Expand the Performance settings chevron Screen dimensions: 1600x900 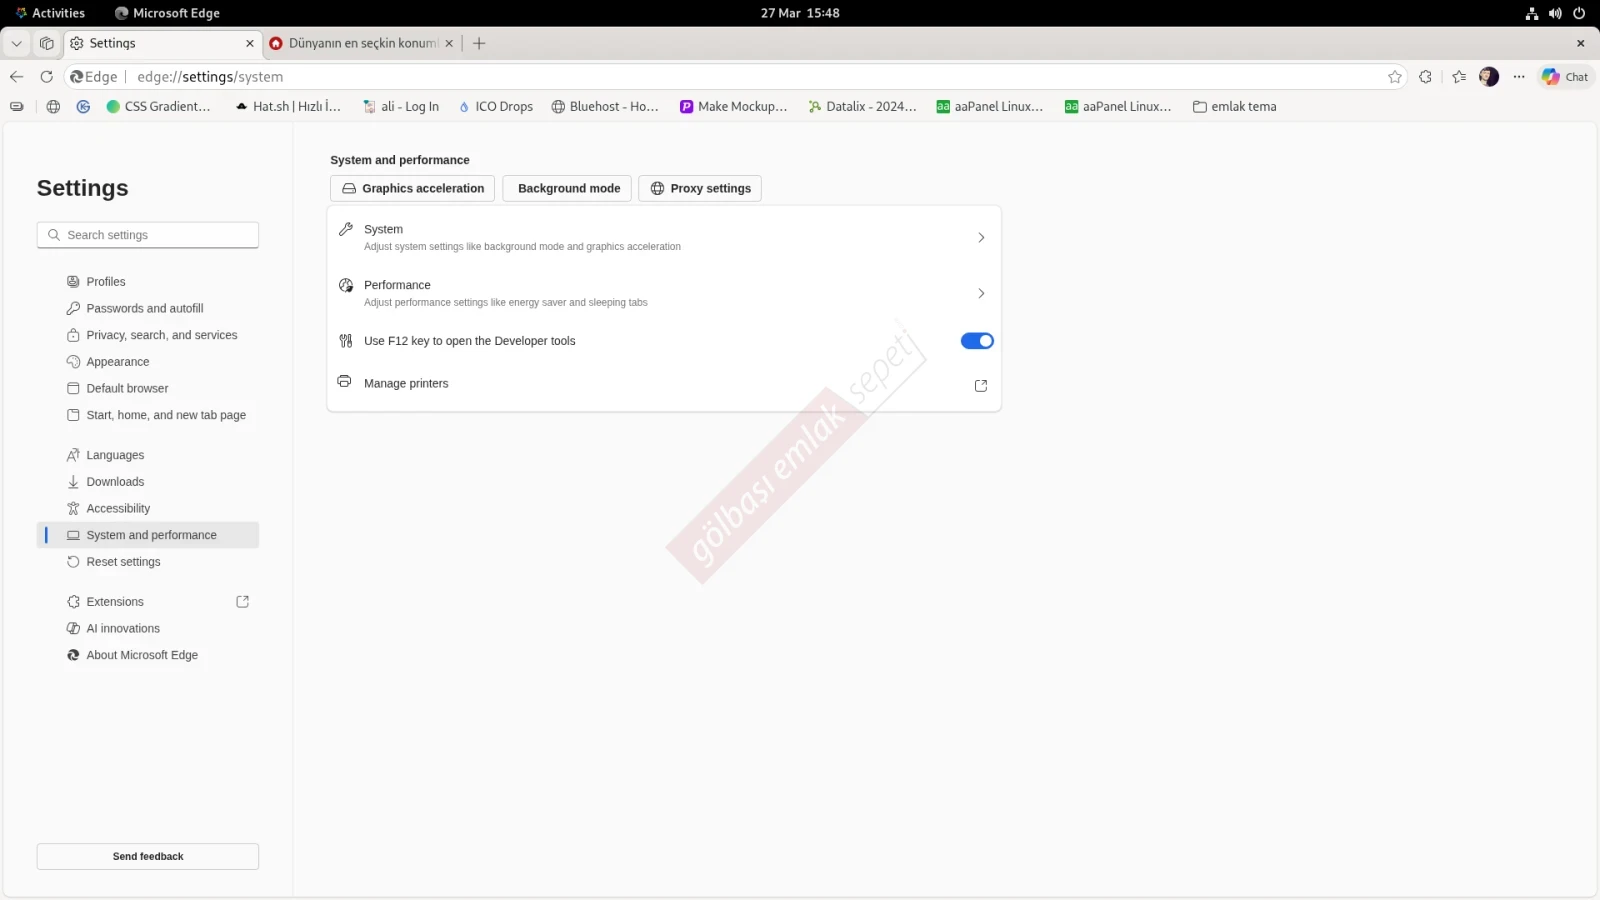pos(980,294)
